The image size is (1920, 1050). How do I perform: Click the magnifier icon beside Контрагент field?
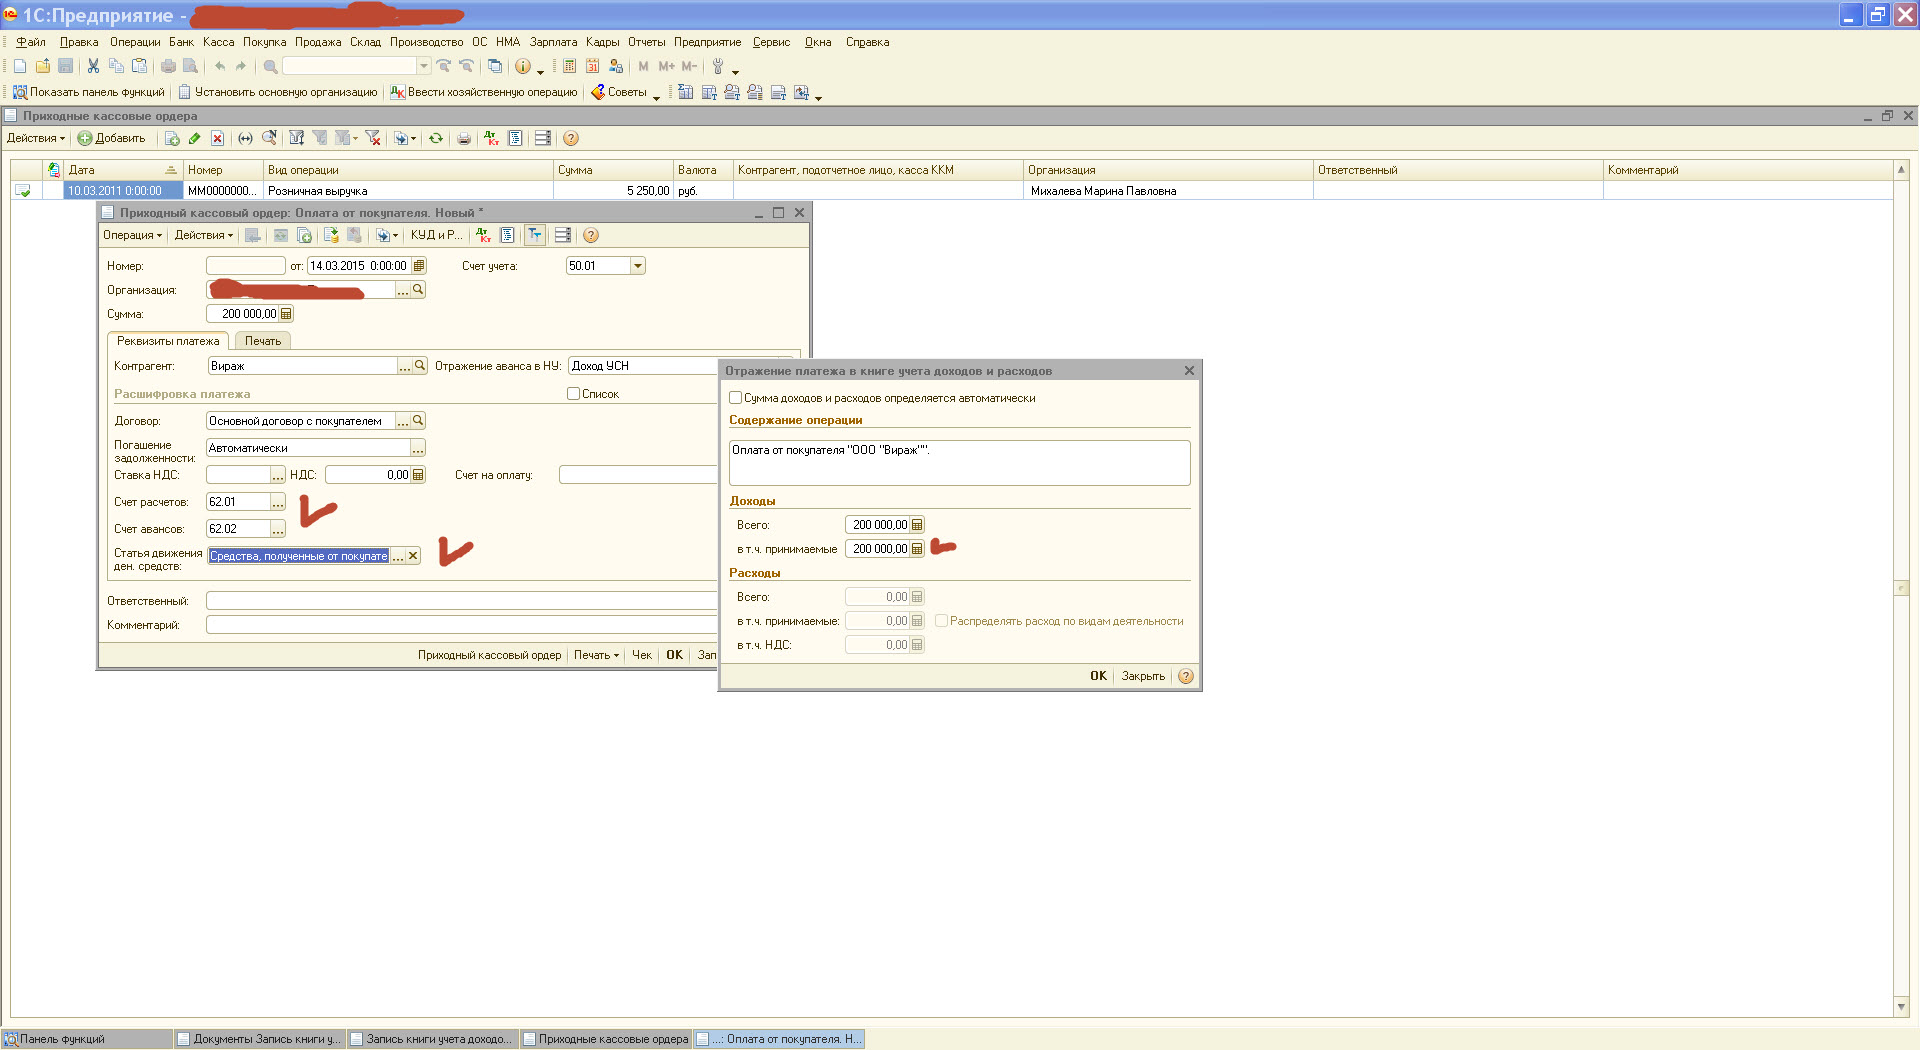point(420,366)
